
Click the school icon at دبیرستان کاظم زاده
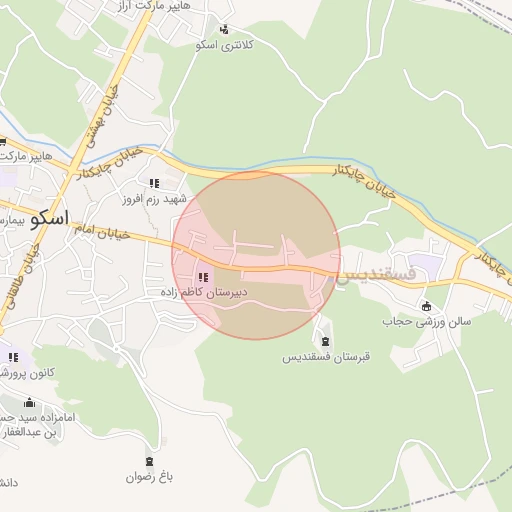click(x=203, y=277)
